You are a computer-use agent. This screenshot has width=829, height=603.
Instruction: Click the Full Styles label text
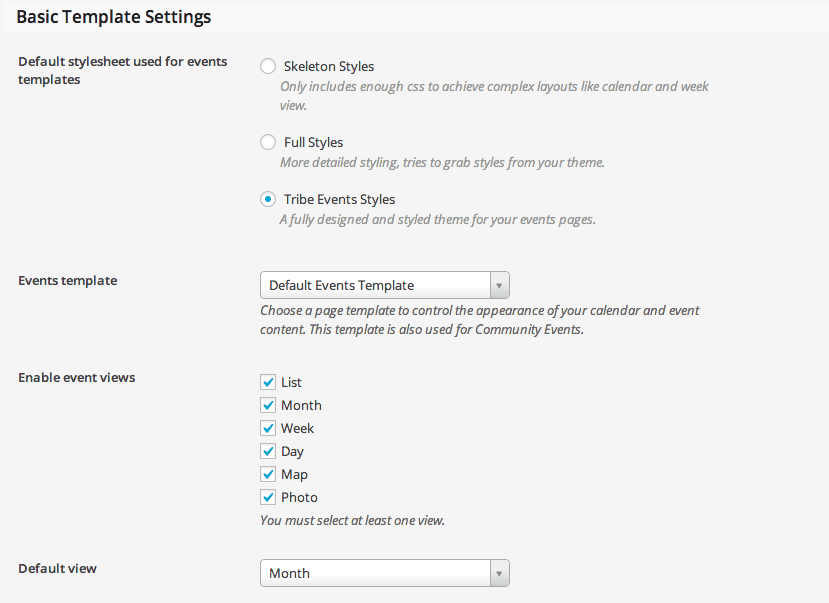coord(314,143)
